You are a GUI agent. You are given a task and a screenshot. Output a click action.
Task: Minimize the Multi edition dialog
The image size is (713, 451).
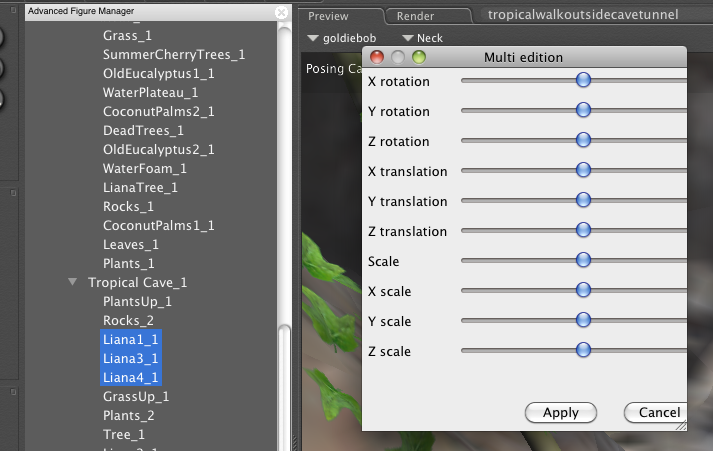[x=398, y=57]
